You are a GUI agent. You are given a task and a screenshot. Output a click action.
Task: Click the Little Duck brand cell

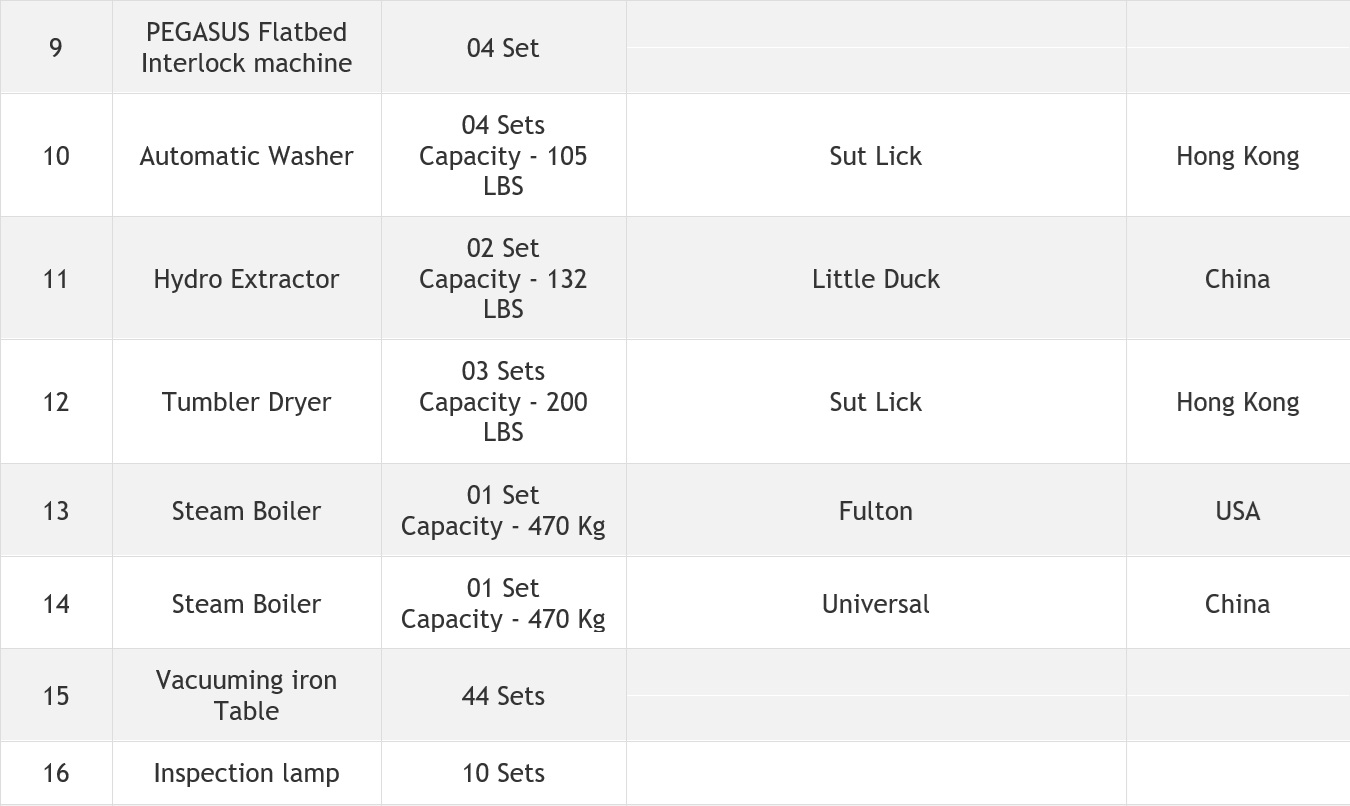[875, 279]
